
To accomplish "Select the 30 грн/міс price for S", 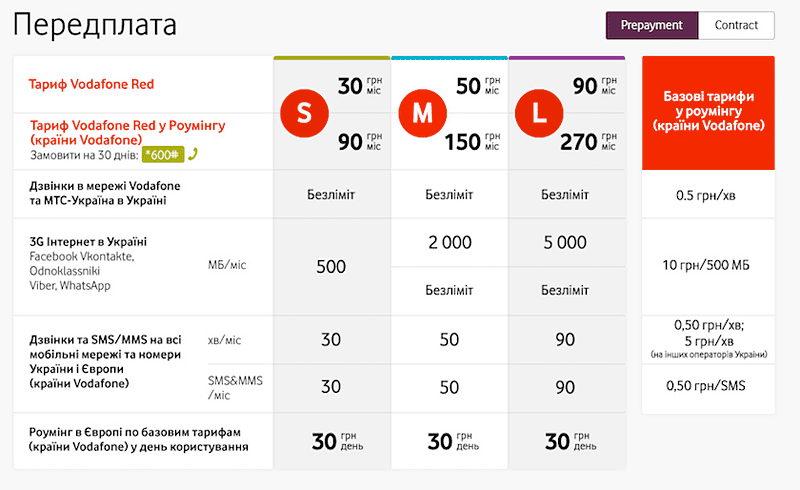I will (x=360, y=86).
